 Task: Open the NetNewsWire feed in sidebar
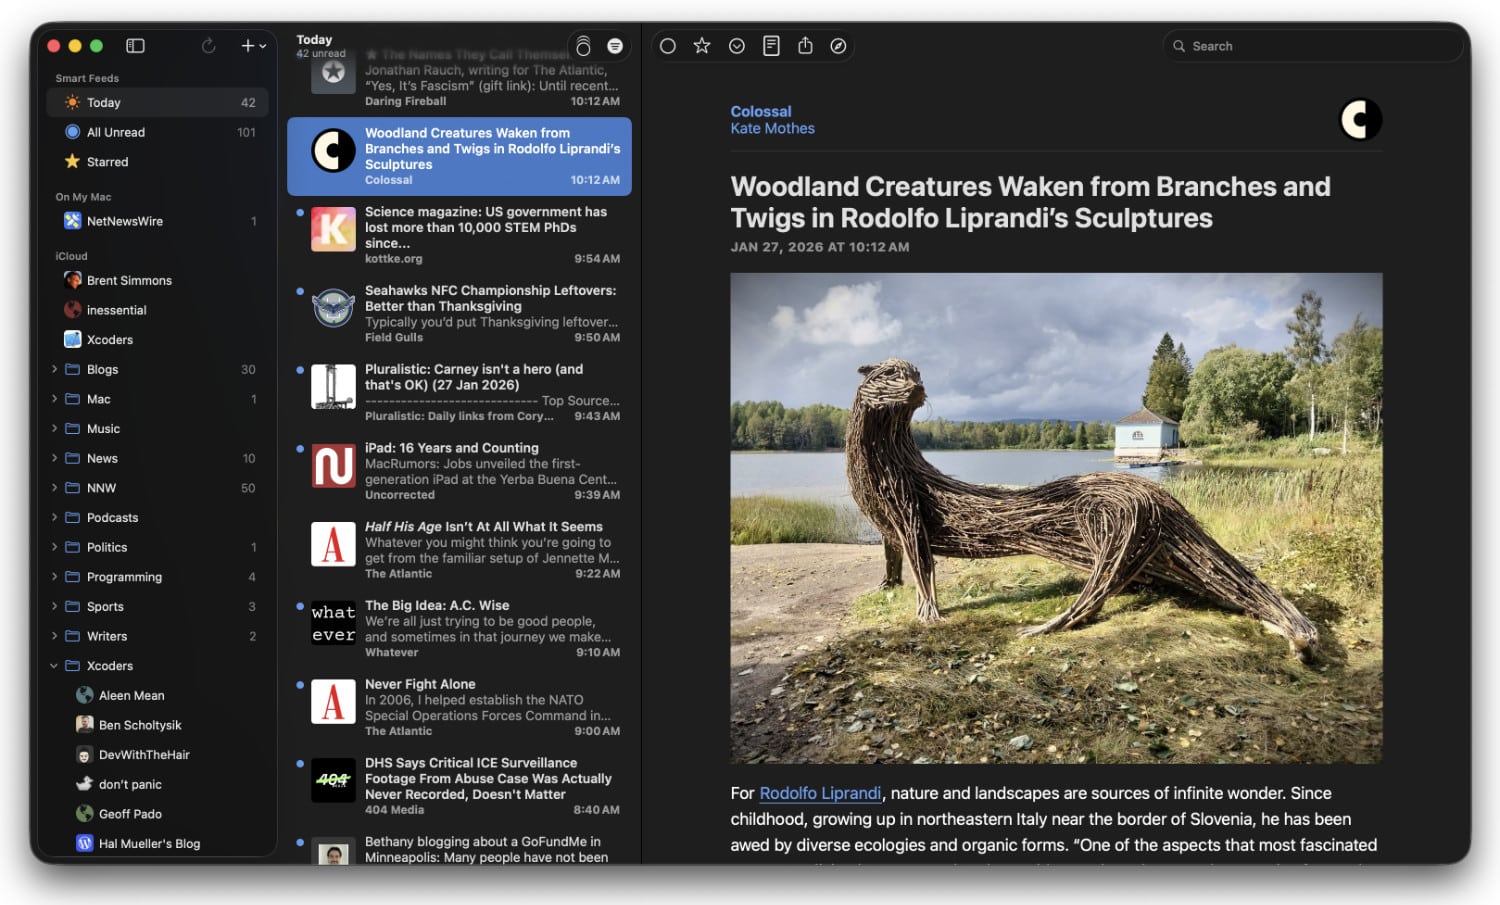pyautogui.click(x=124, y=221)
